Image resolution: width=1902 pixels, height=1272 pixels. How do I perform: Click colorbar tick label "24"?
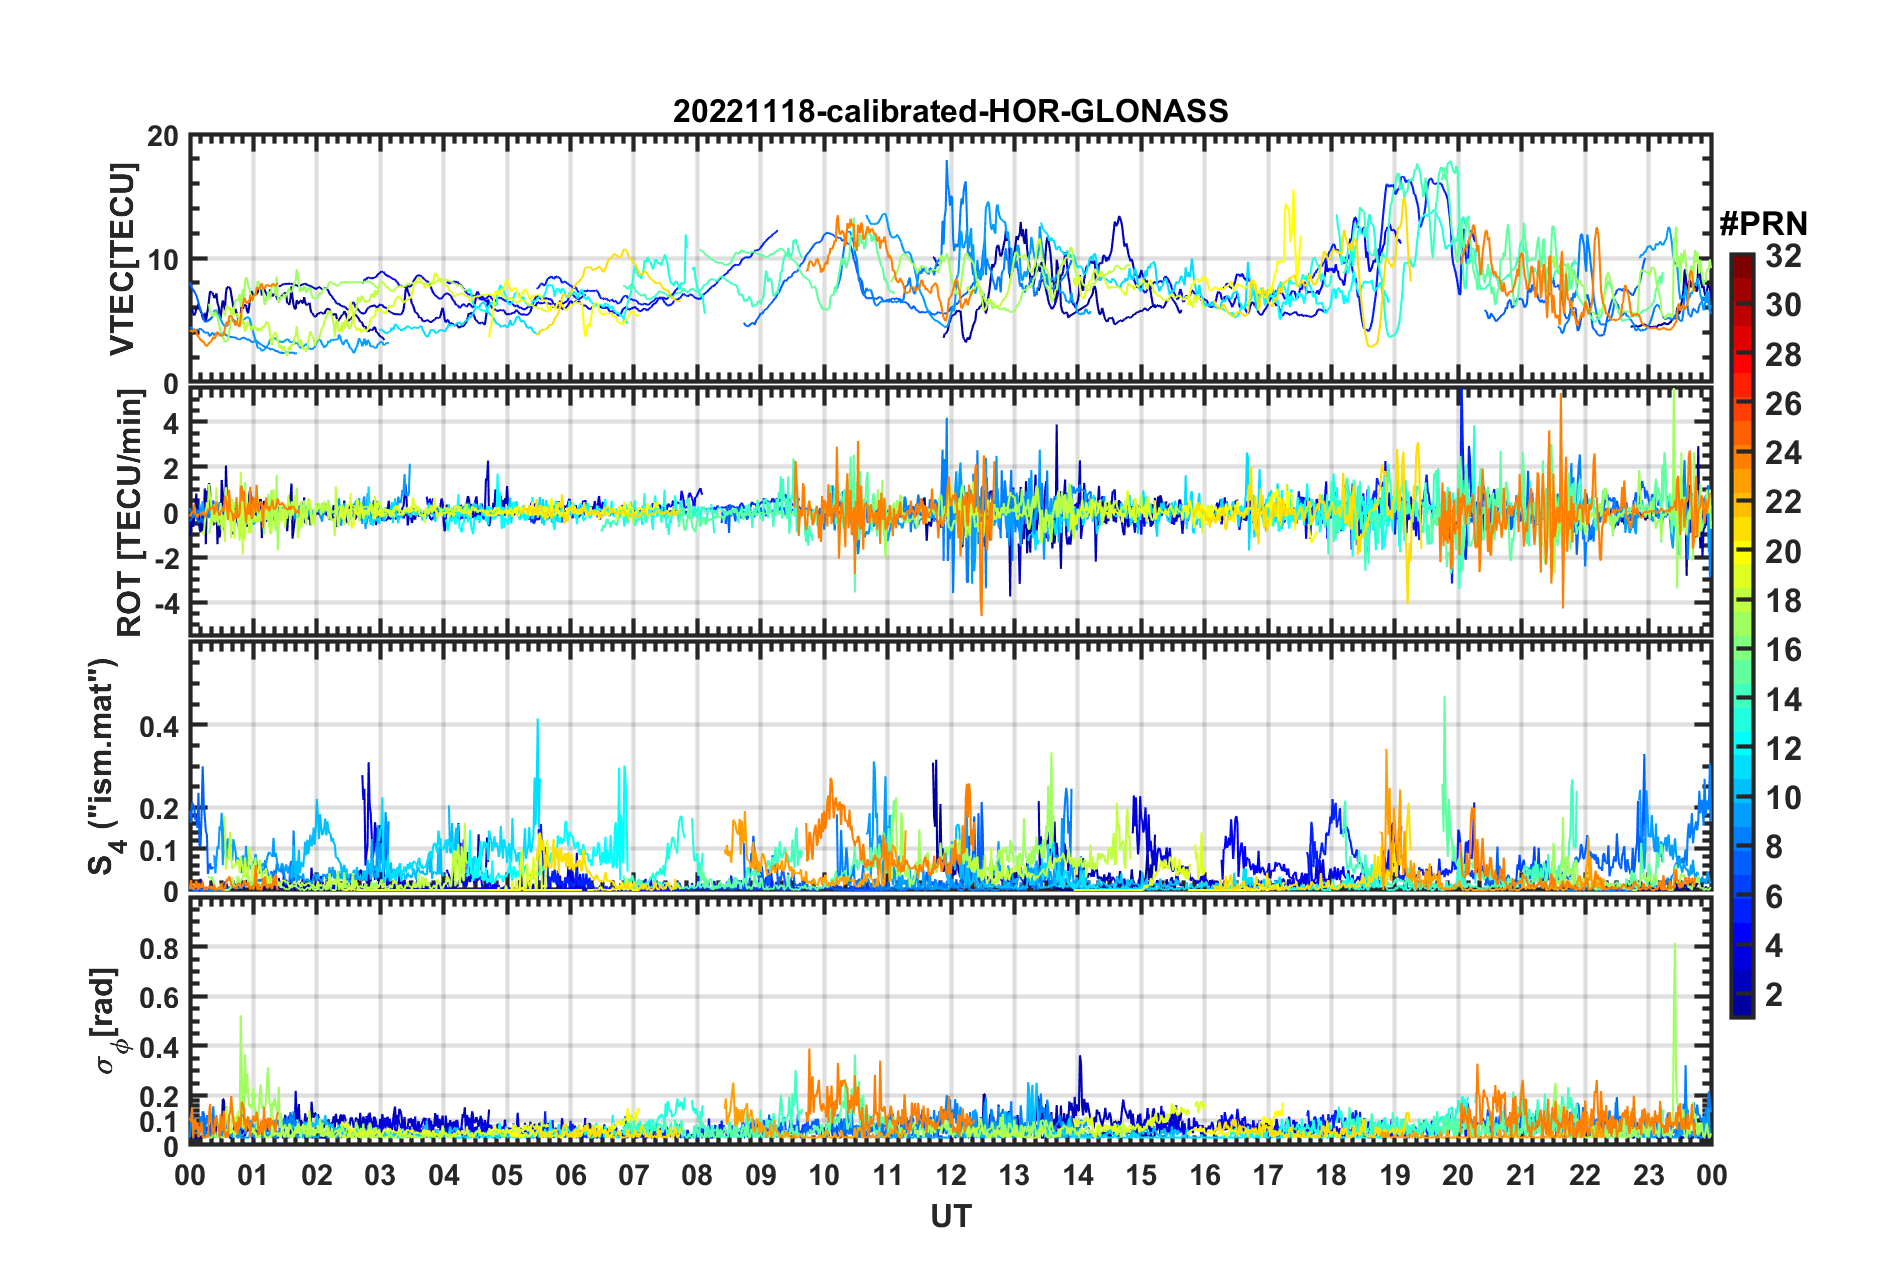(x=1783, y=453)
